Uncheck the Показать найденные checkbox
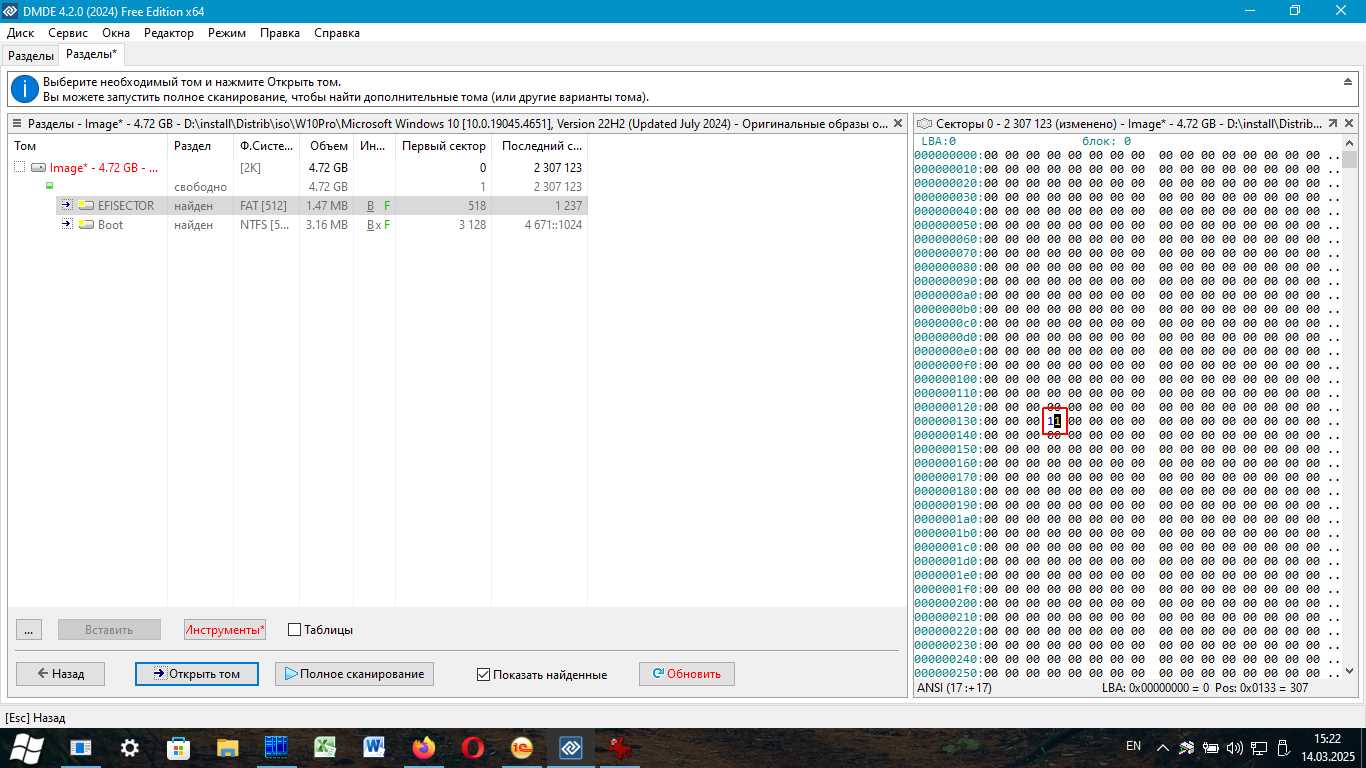This screenshot has height=768, width=1366. 484,675
